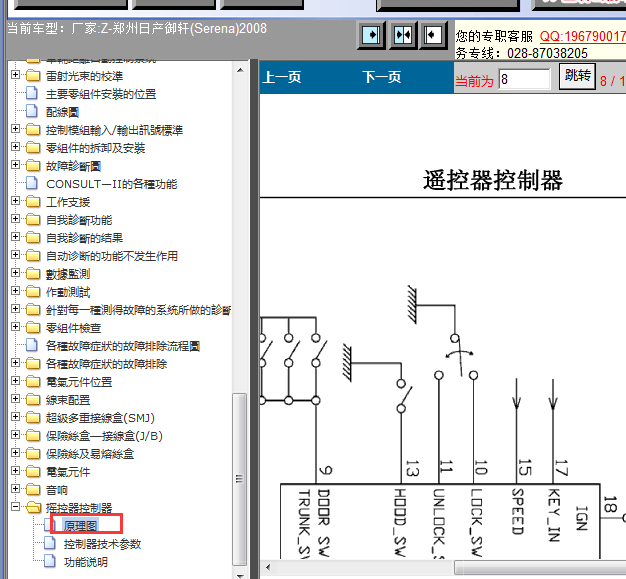Viewport: 626px width, 579px height.
Task: Click the 控制器技术参数 document page icon
Action: 50,543
